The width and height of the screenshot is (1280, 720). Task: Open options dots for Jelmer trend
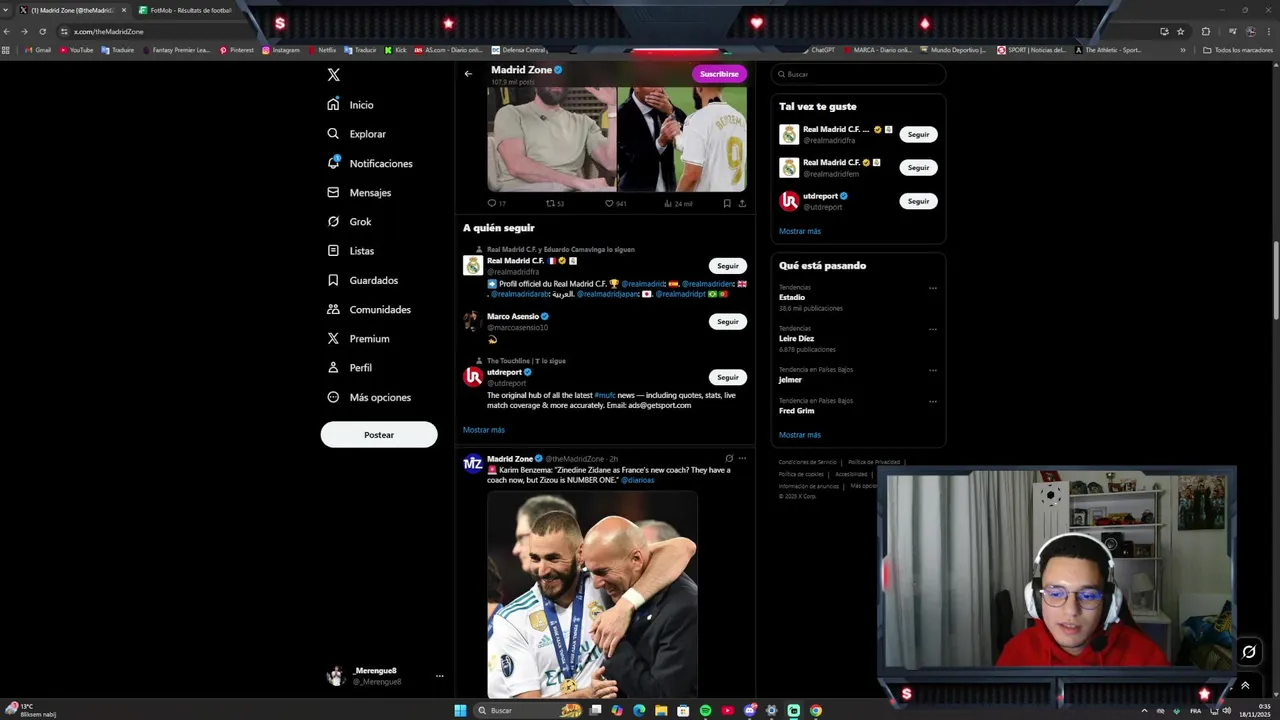point(933,370)
